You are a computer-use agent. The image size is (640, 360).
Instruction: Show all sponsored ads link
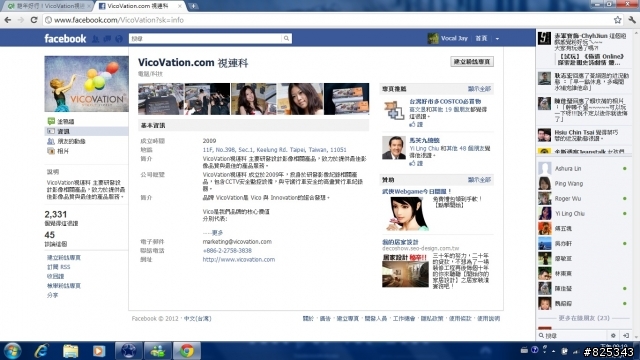479,180
